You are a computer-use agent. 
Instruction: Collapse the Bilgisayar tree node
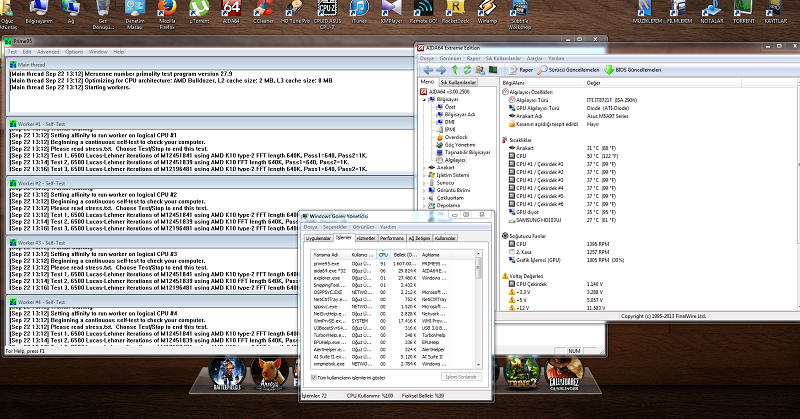click(x=425, y=100)
